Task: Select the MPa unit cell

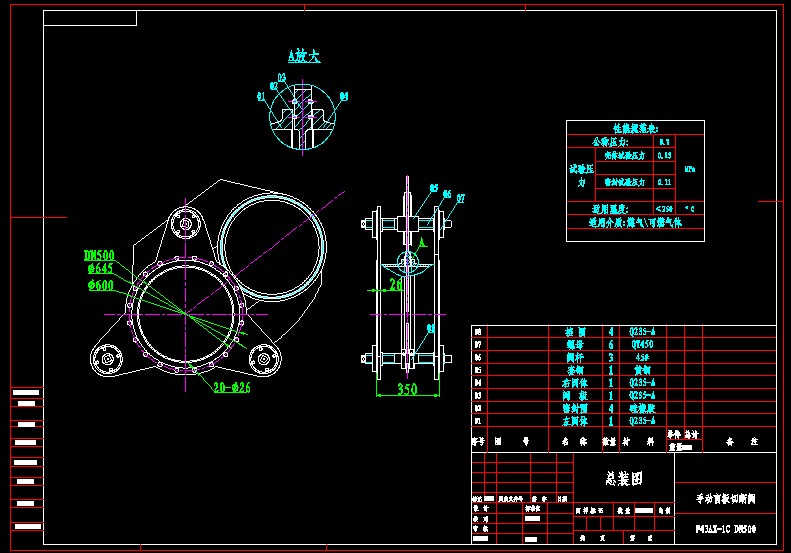Action: tap(690, 169)
